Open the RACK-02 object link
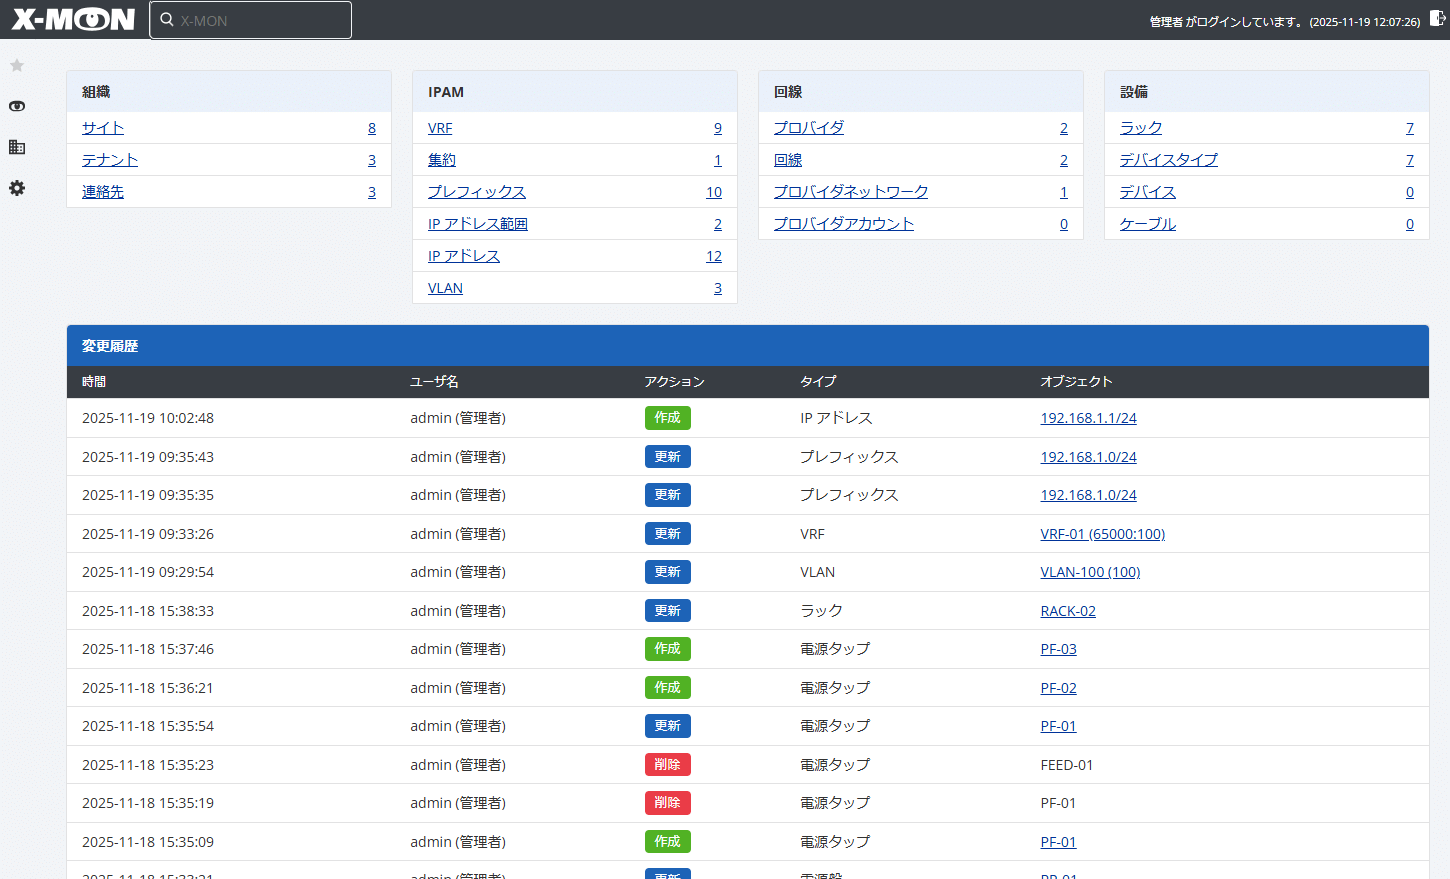1450x879 pixels. [1068, 610]
